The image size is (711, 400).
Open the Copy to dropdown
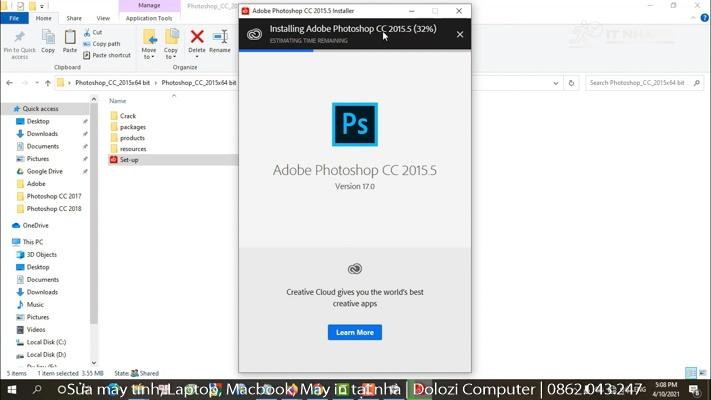pos(171,43)
